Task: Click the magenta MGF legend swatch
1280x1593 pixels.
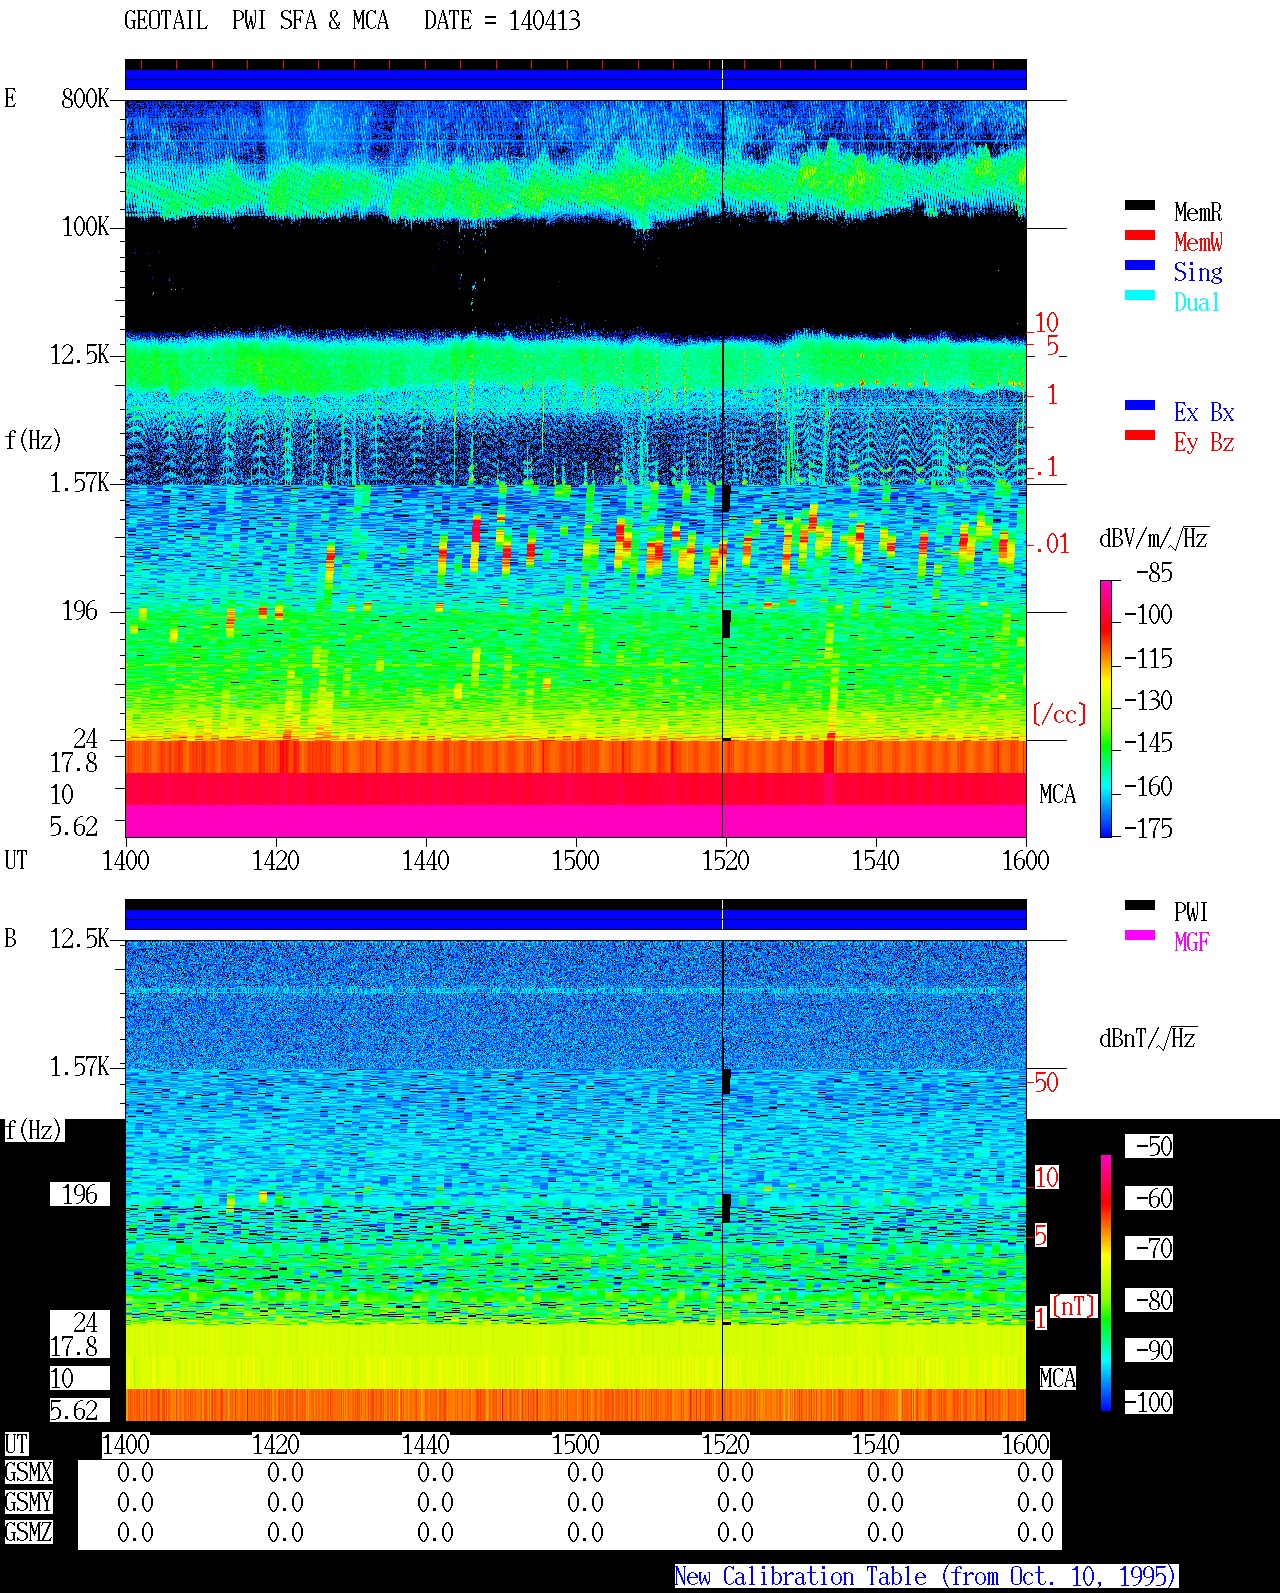Action: [x=1140, y=935]
